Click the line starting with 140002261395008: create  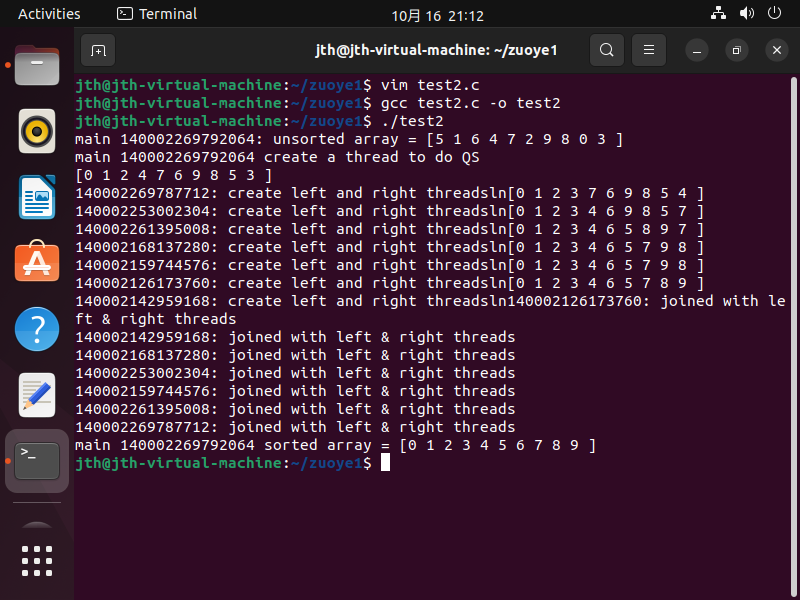point(390,229)
